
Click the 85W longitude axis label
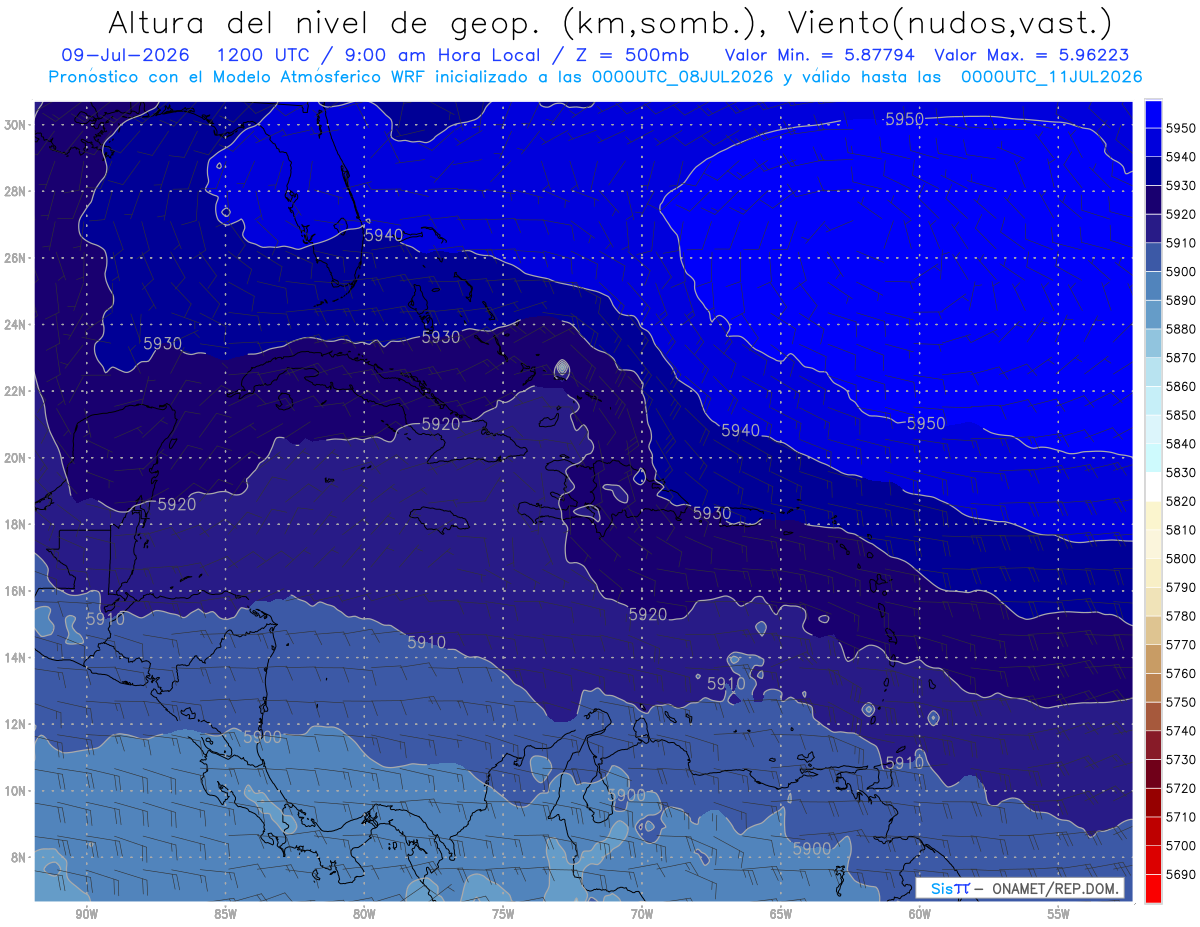click(225, 914)
